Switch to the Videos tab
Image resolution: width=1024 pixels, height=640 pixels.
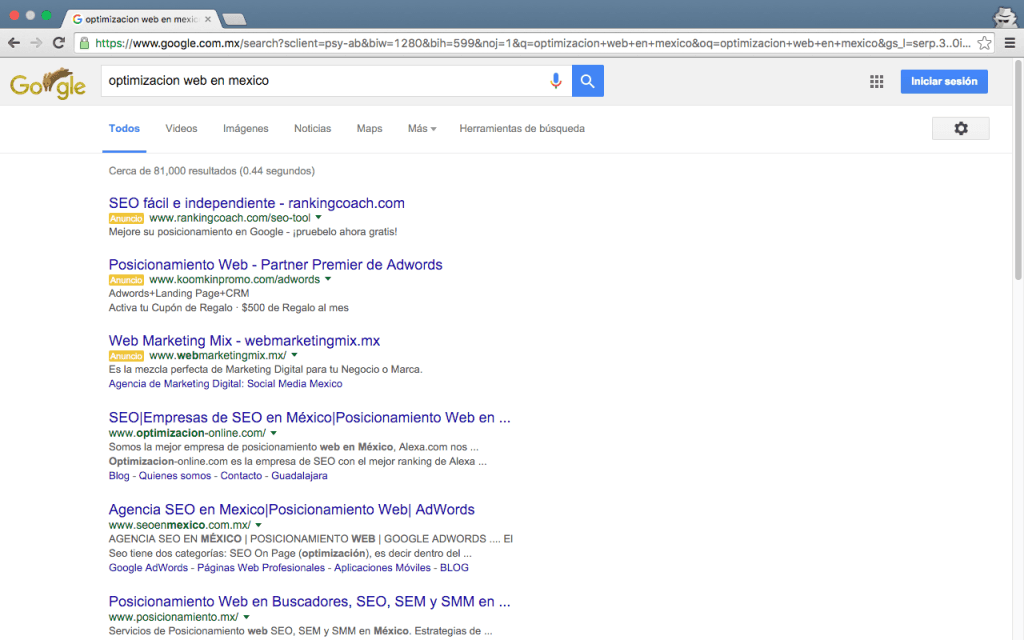click(181, 129)
